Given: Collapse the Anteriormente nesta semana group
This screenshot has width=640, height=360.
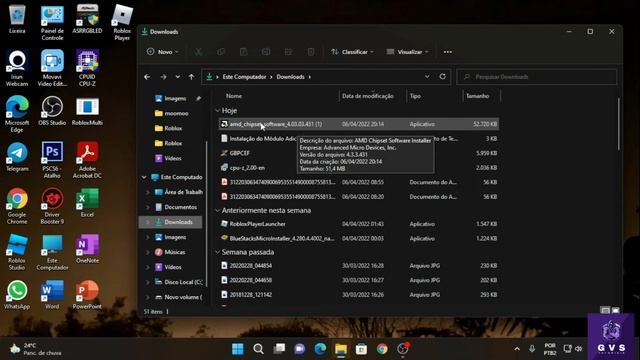Looking at the screenshot, I should coord(218,211).
